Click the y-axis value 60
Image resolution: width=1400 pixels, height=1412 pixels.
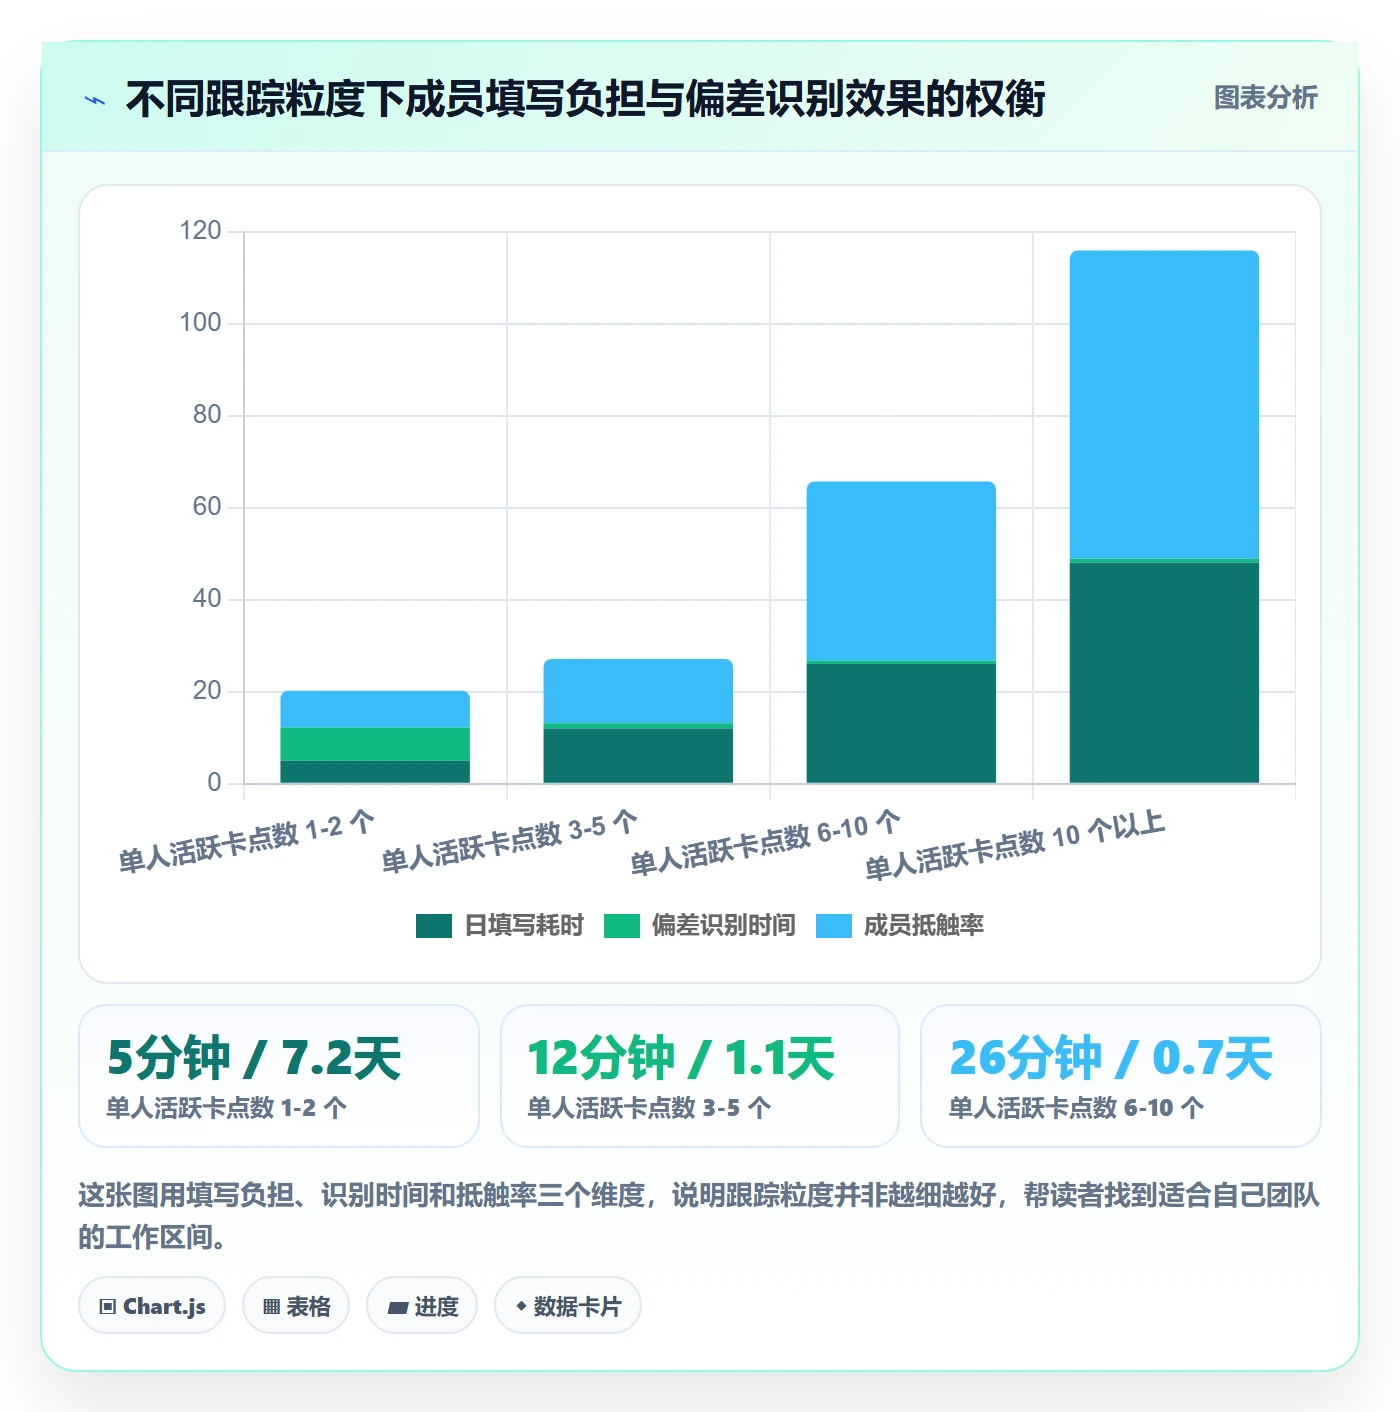click(207, 507)
